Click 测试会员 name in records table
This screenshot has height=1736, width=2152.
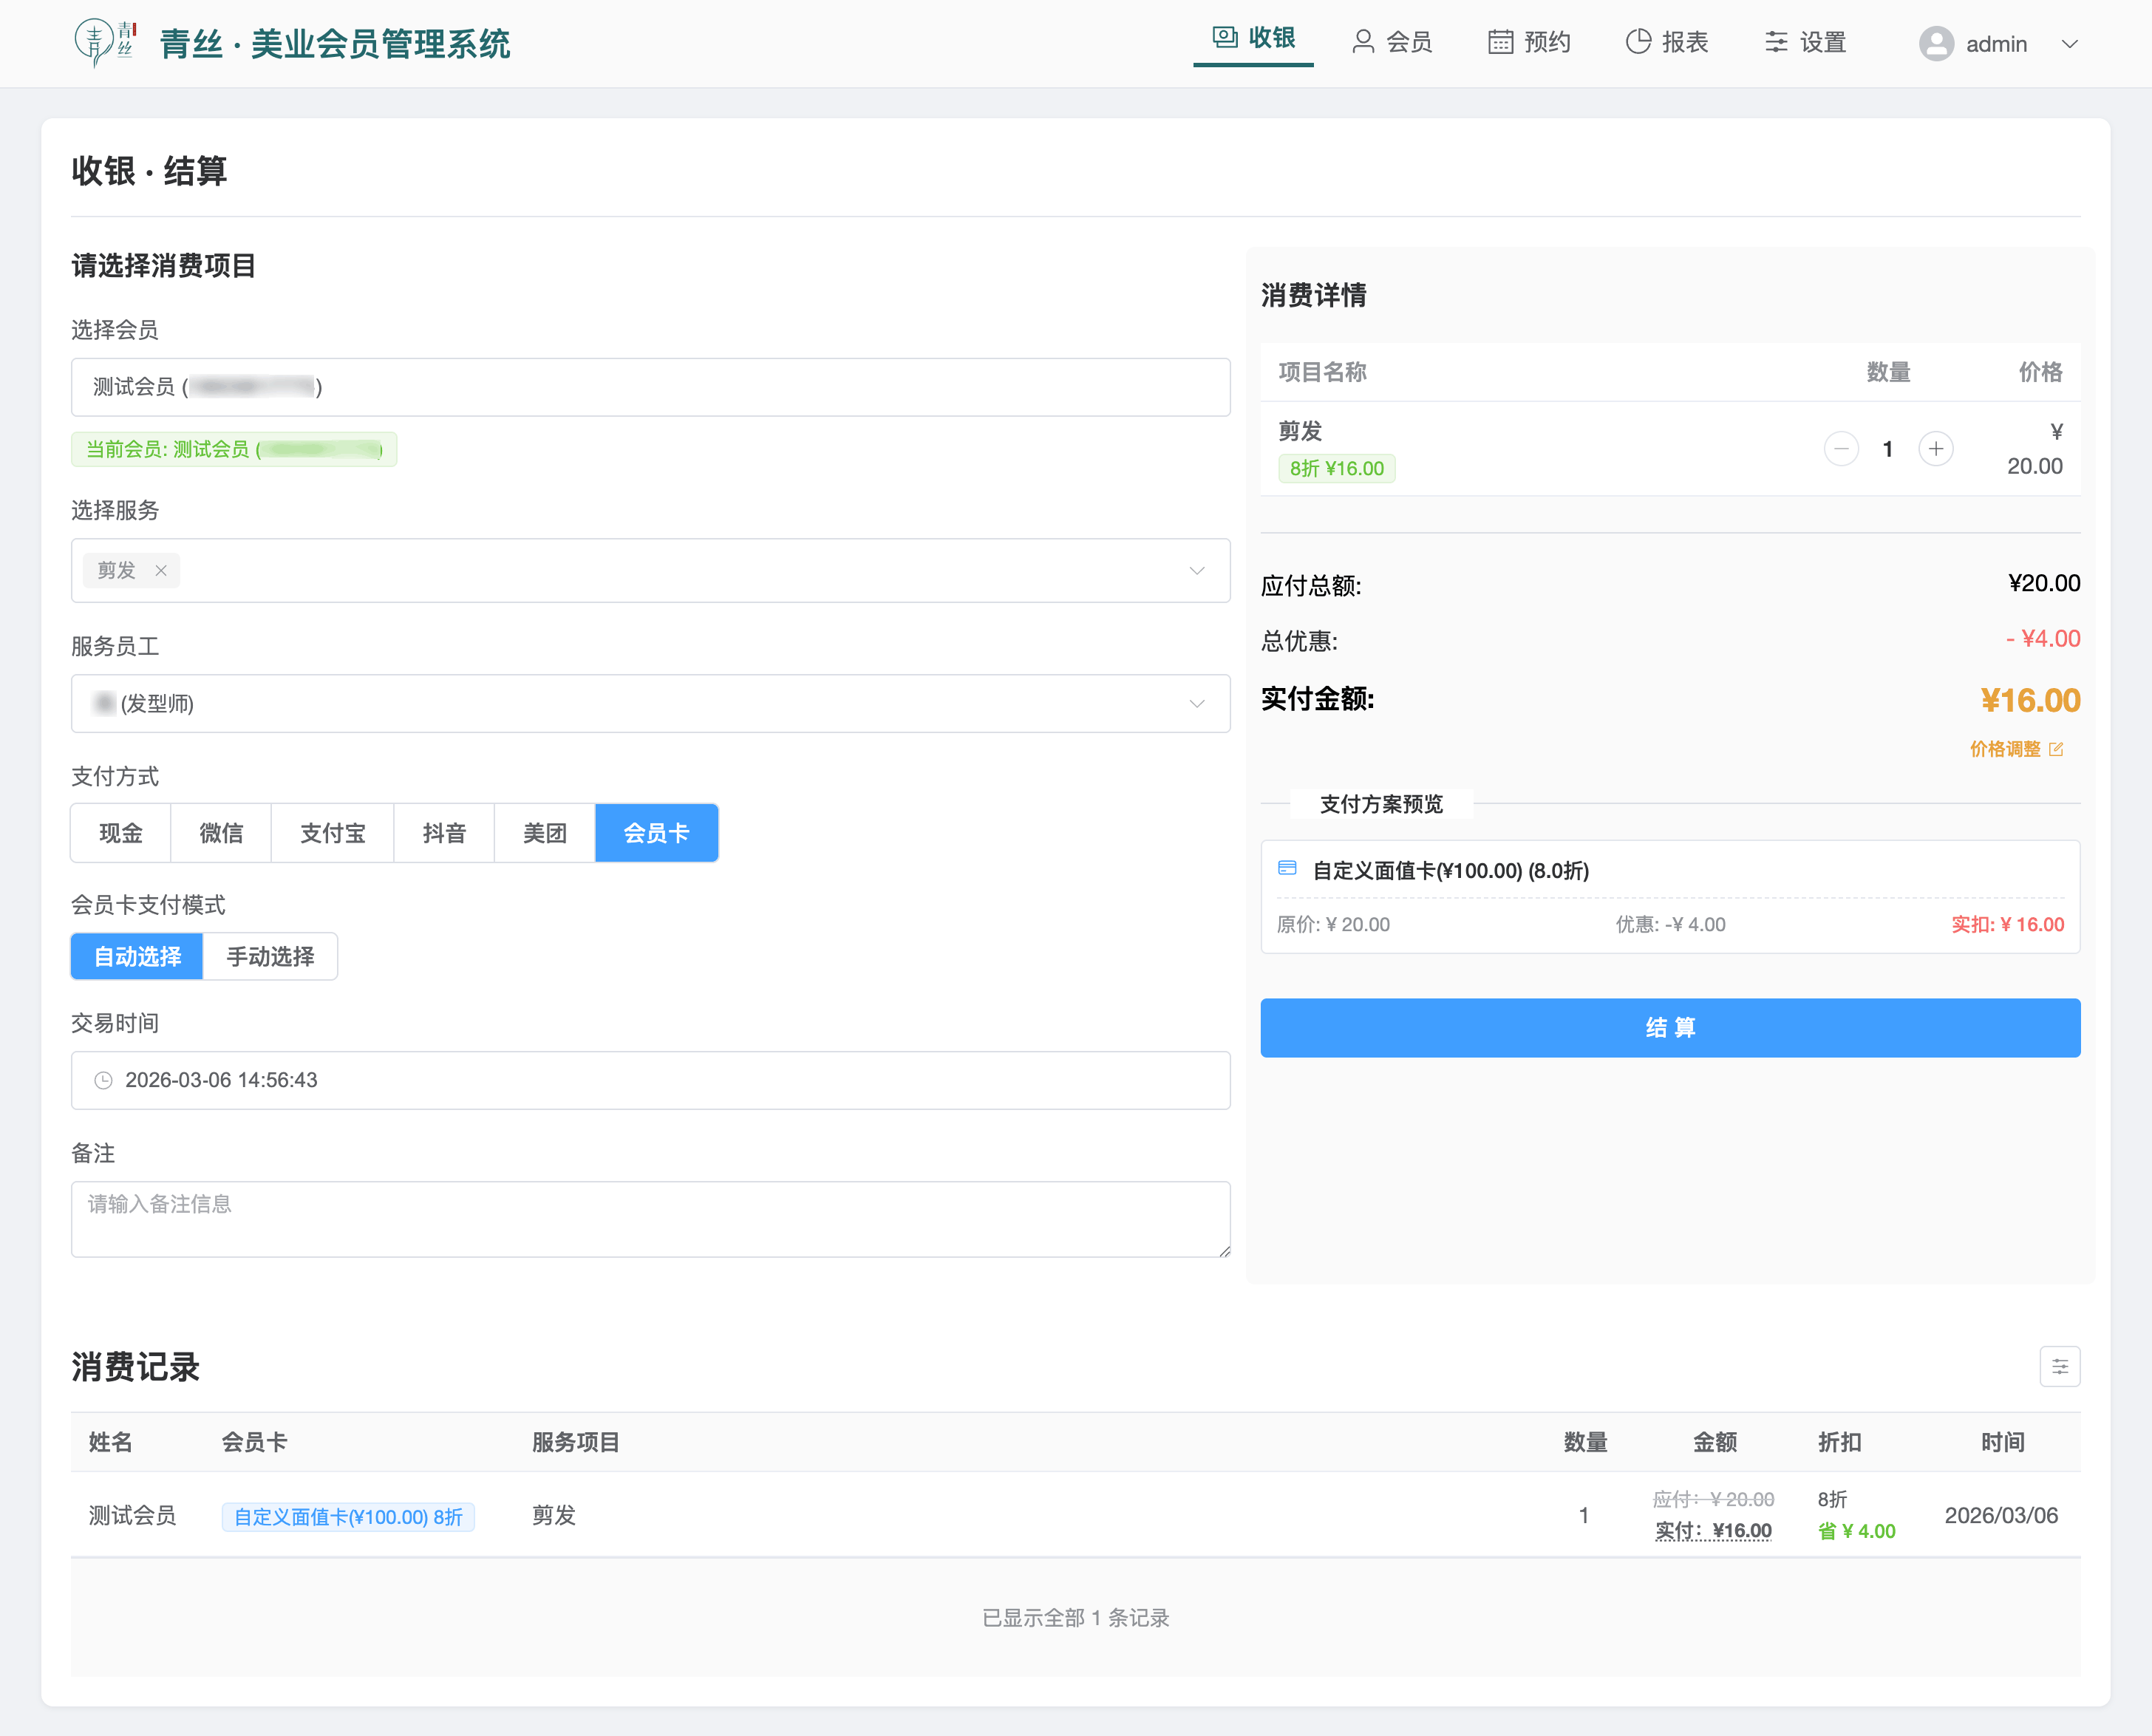click(132, 1516)
